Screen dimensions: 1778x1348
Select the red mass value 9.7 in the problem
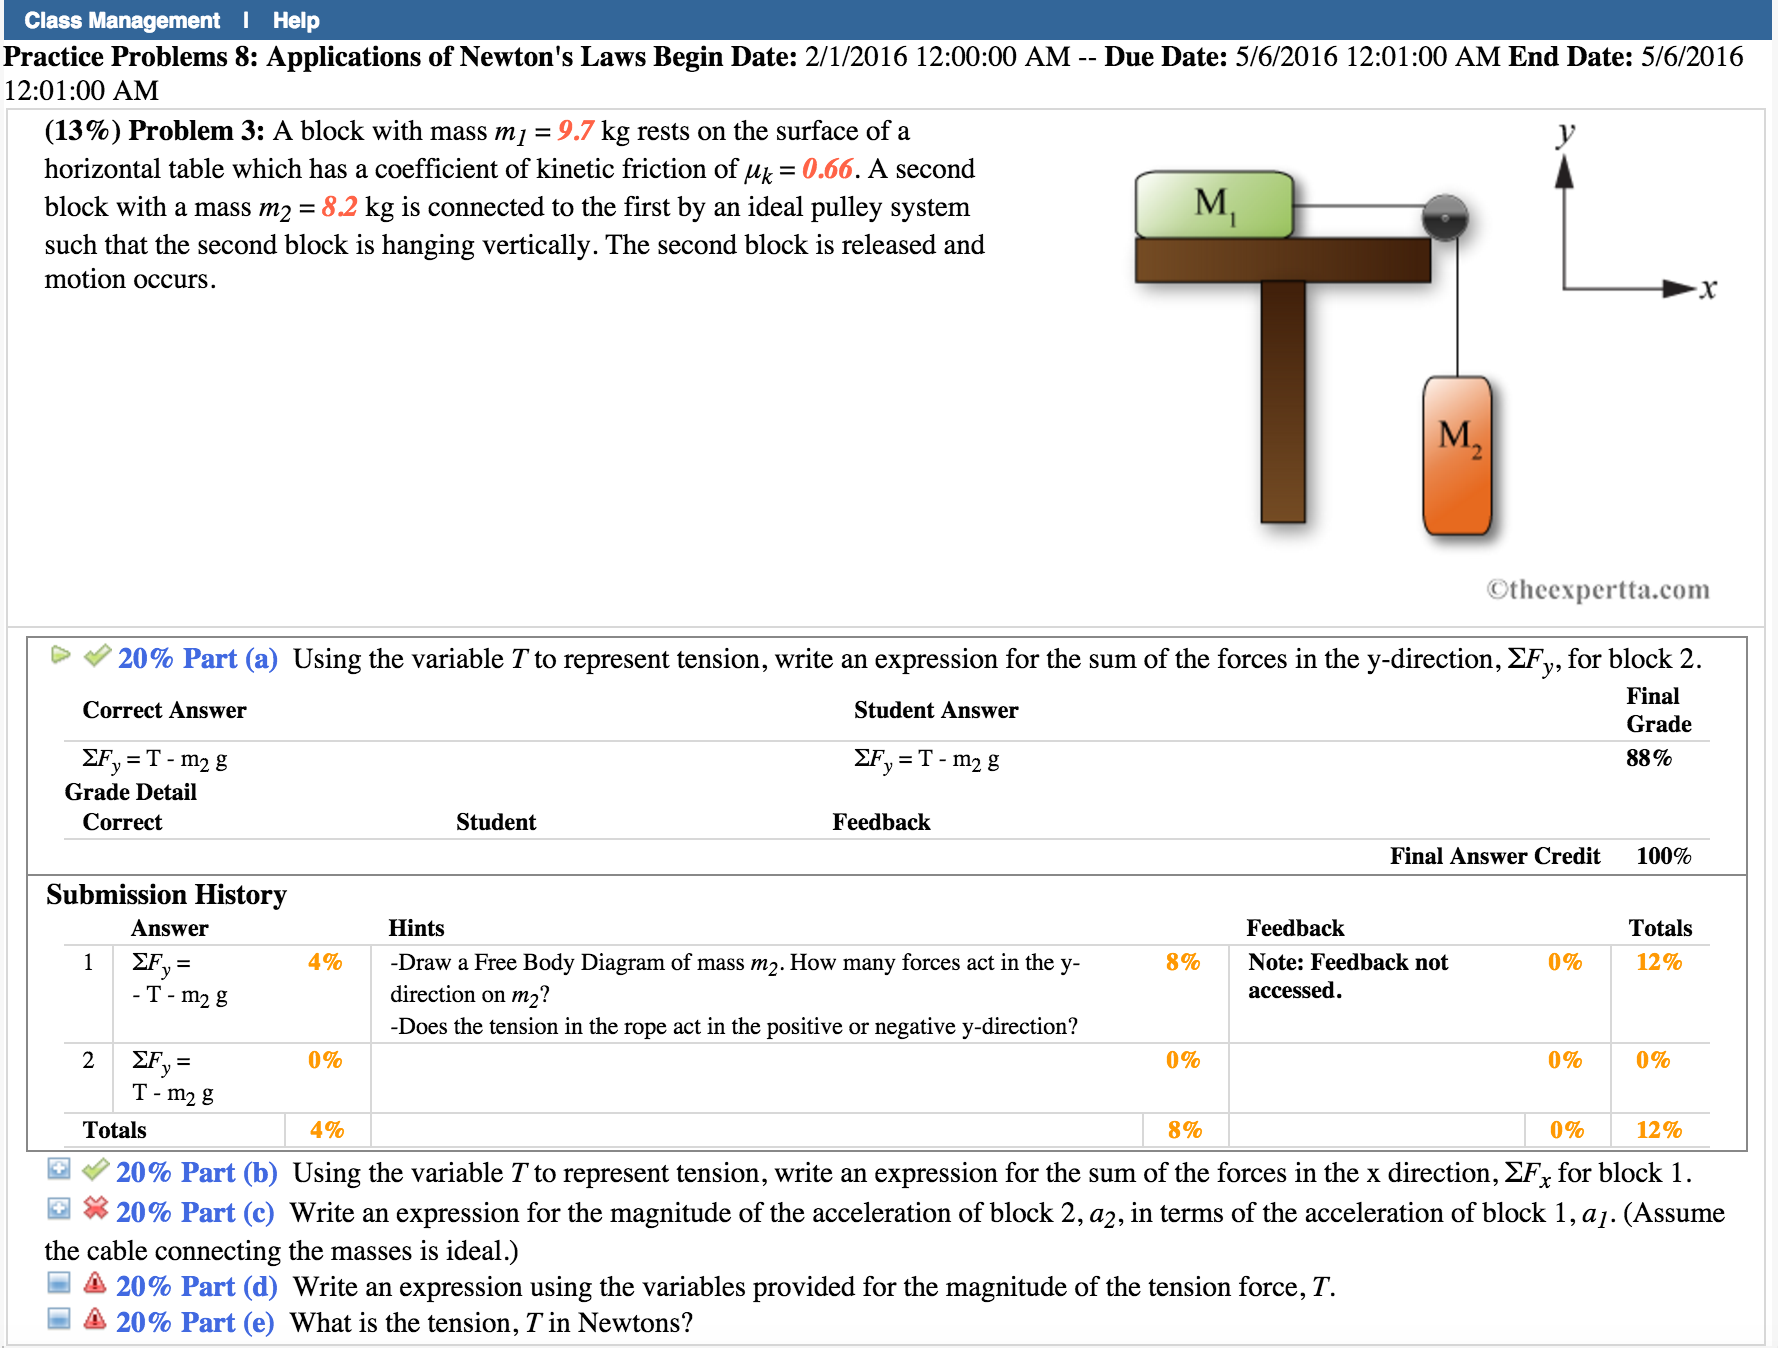573,130
